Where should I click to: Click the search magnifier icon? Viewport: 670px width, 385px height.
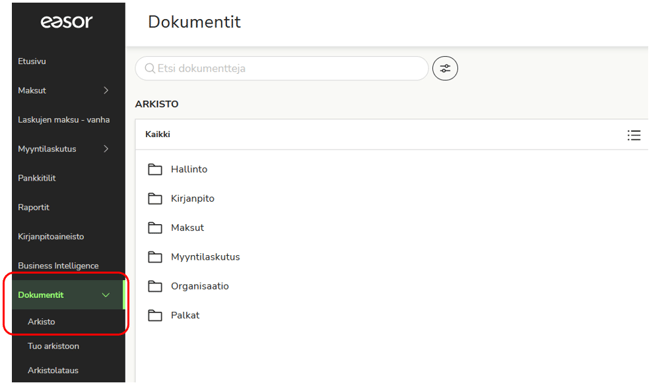click(150, 68)
